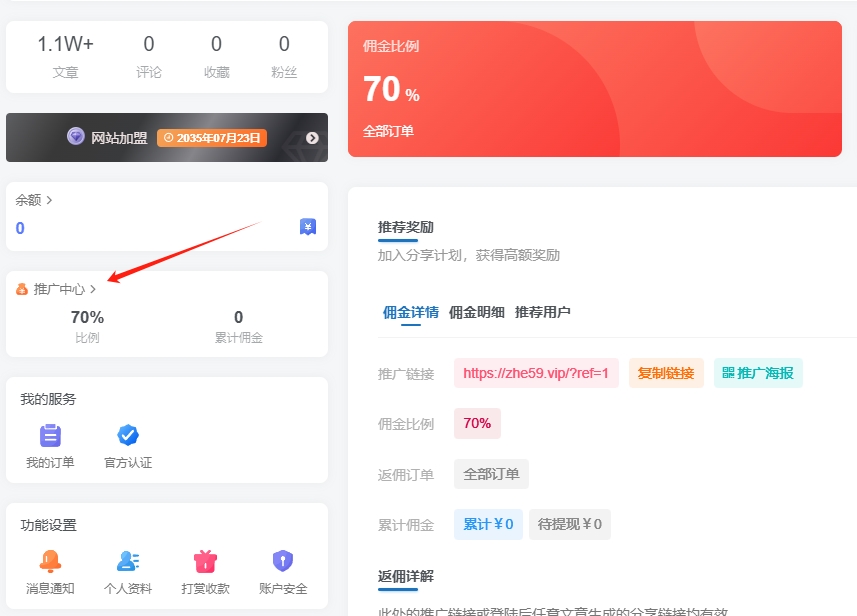
Task: Click the 官方认证 verification badge icon
Action: coord(127,436)
